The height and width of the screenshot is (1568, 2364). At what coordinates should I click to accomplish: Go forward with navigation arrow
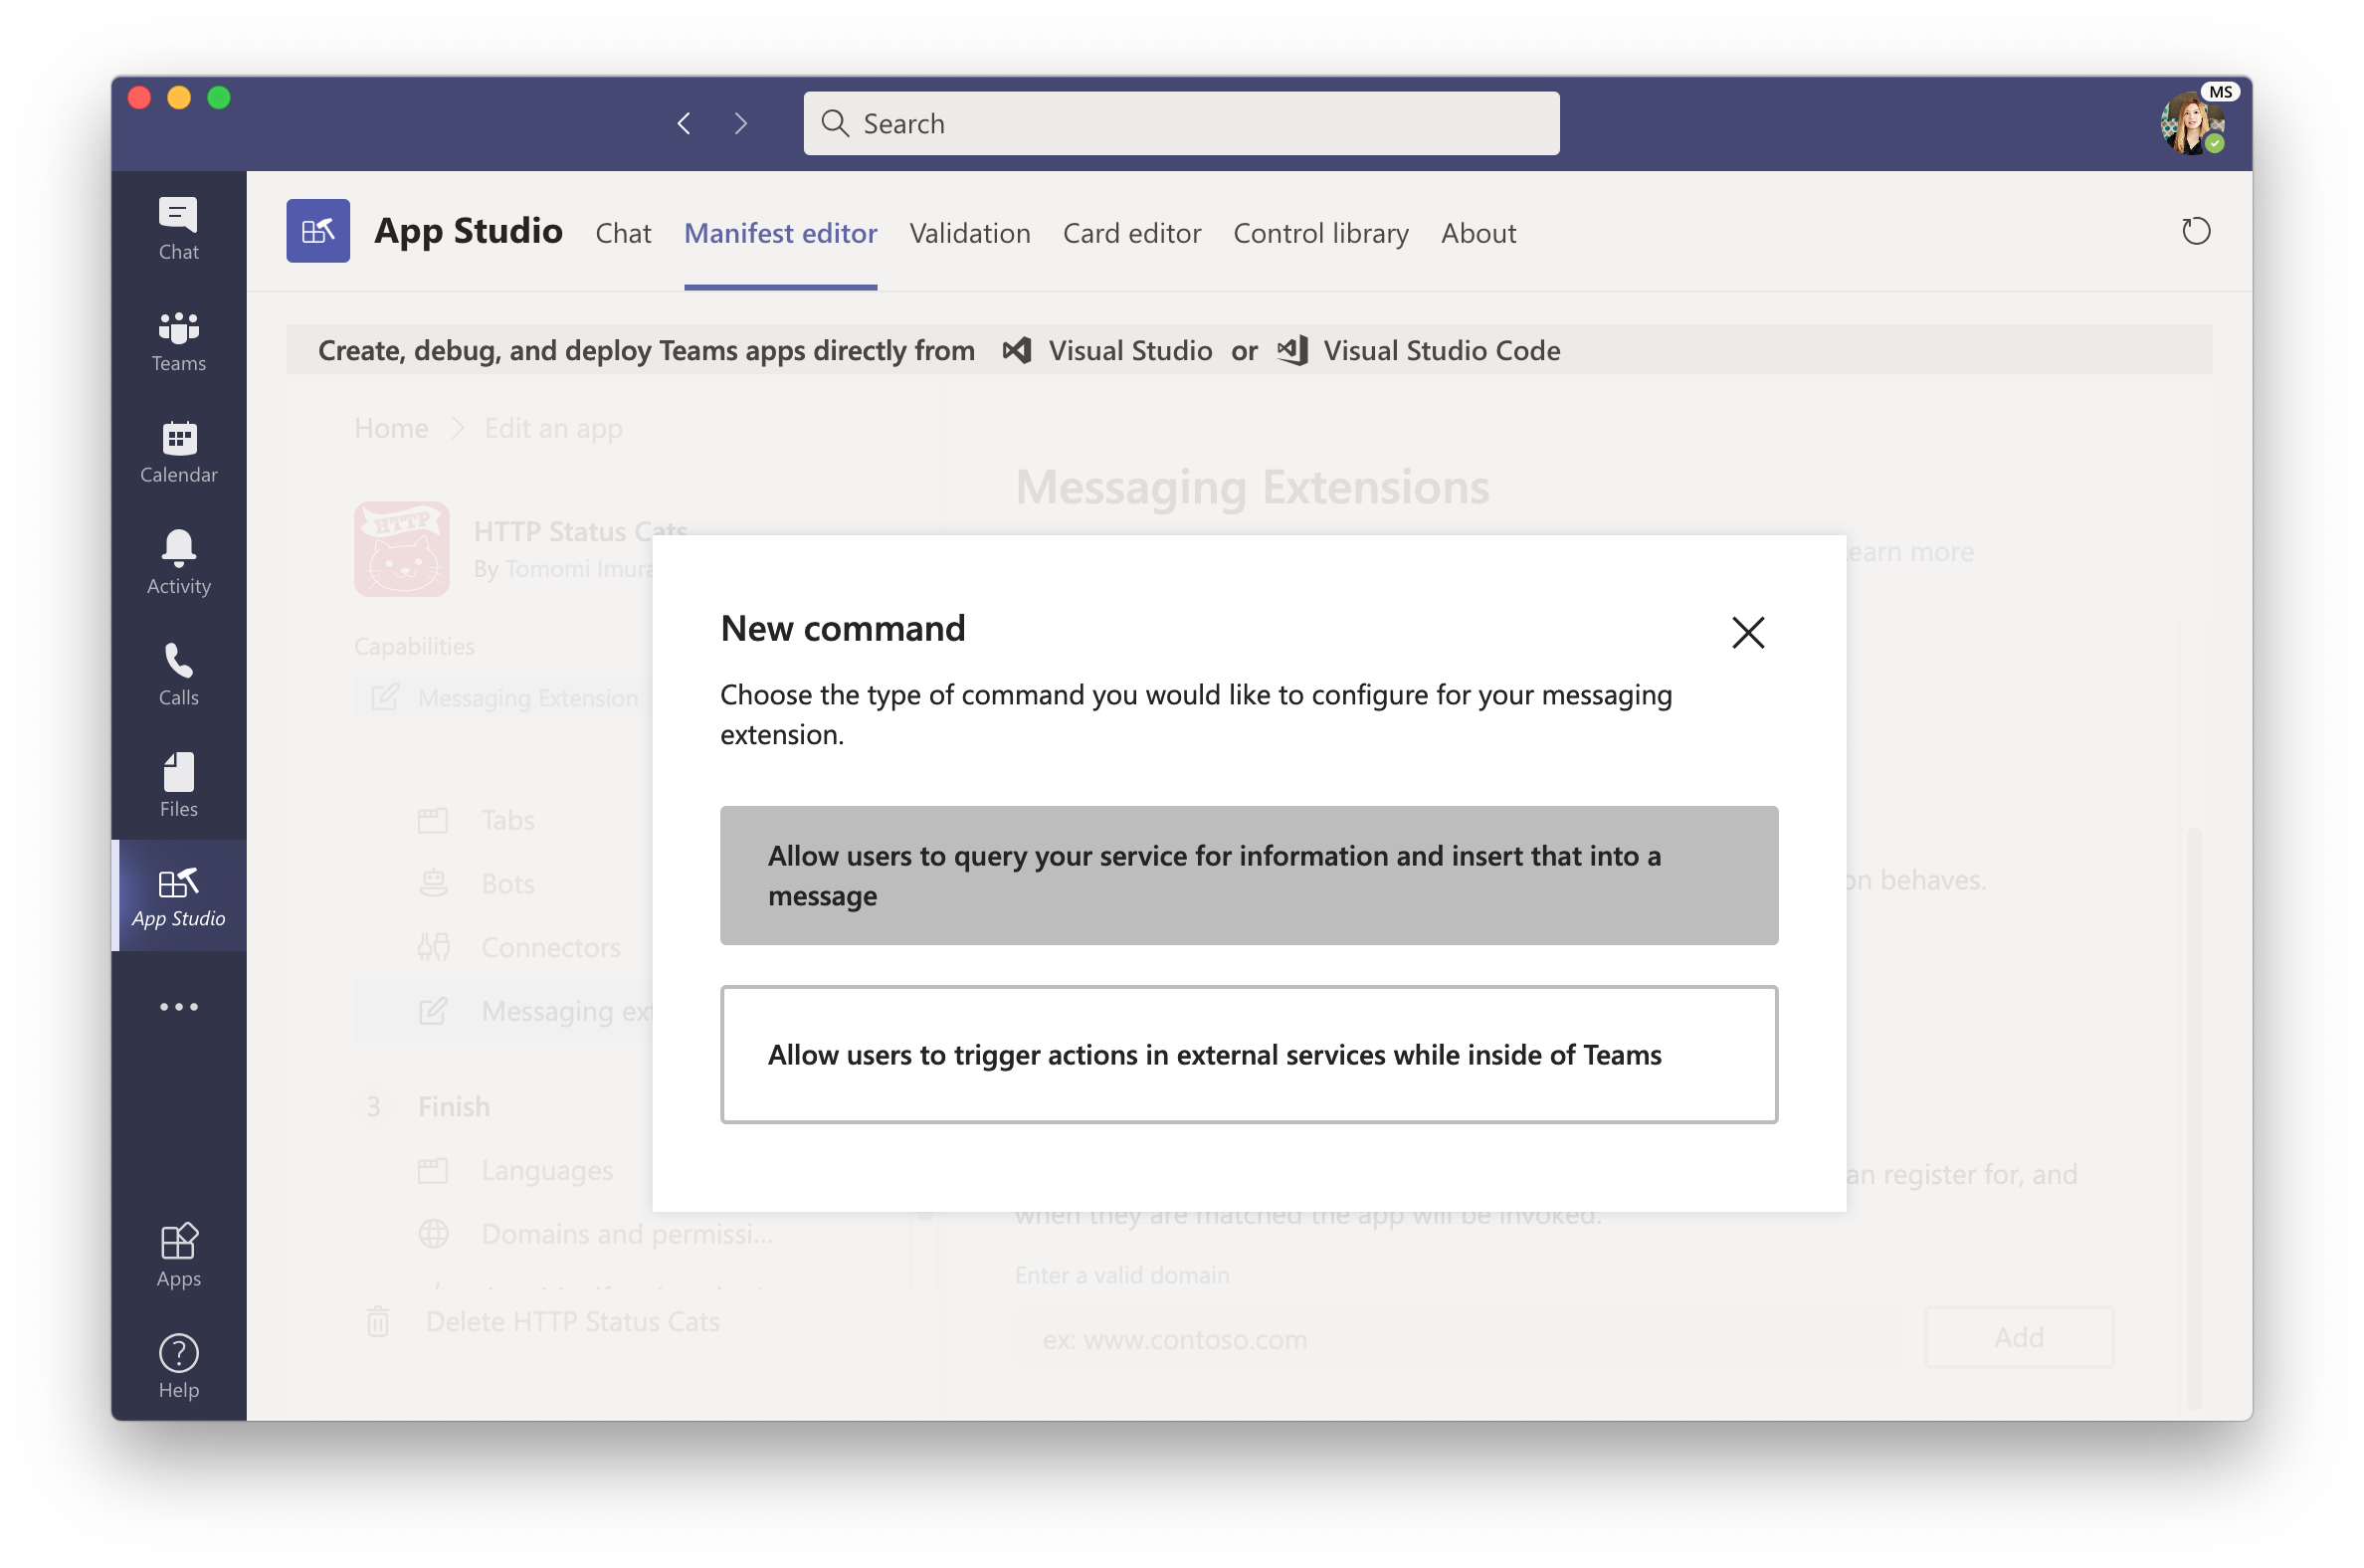tap(740, 123)
